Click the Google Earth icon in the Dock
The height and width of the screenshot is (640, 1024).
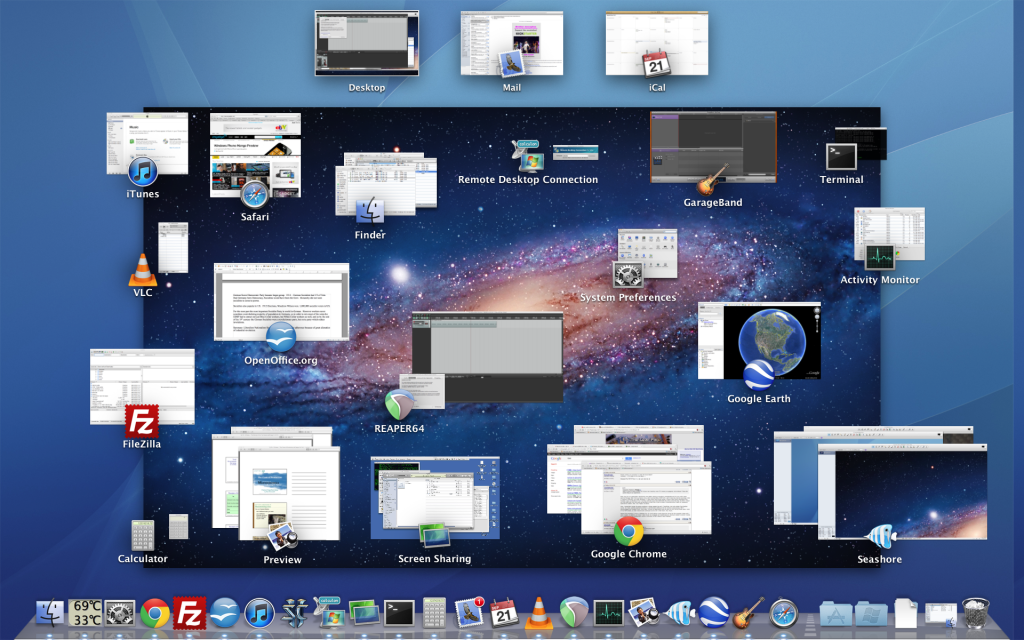pyautogui.click(x=714, y=613)
